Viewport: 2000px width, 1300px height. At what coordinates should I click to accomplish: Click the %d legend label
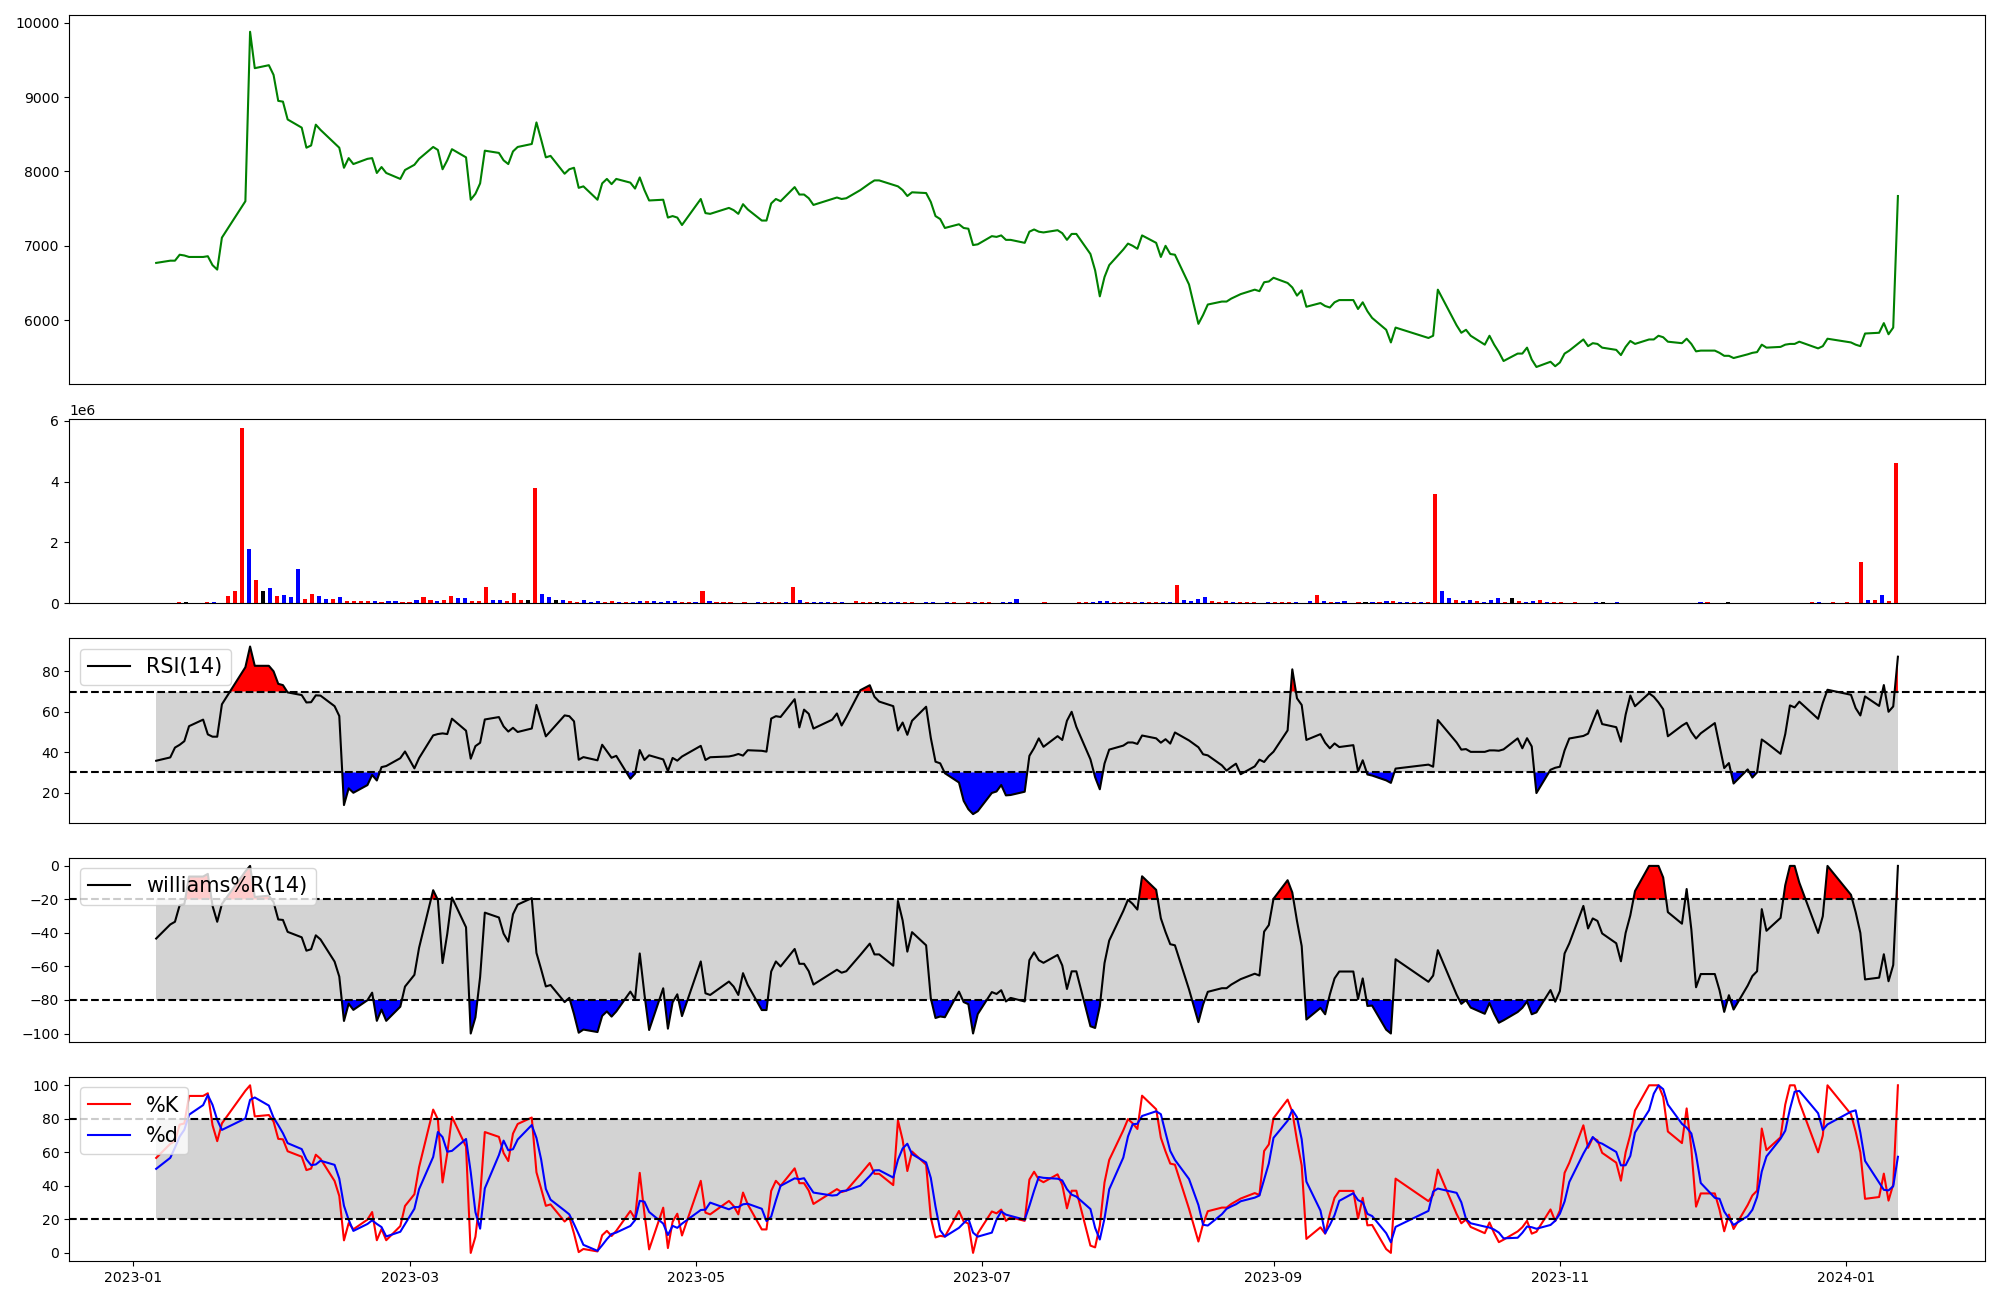(x=162, y=1135)
